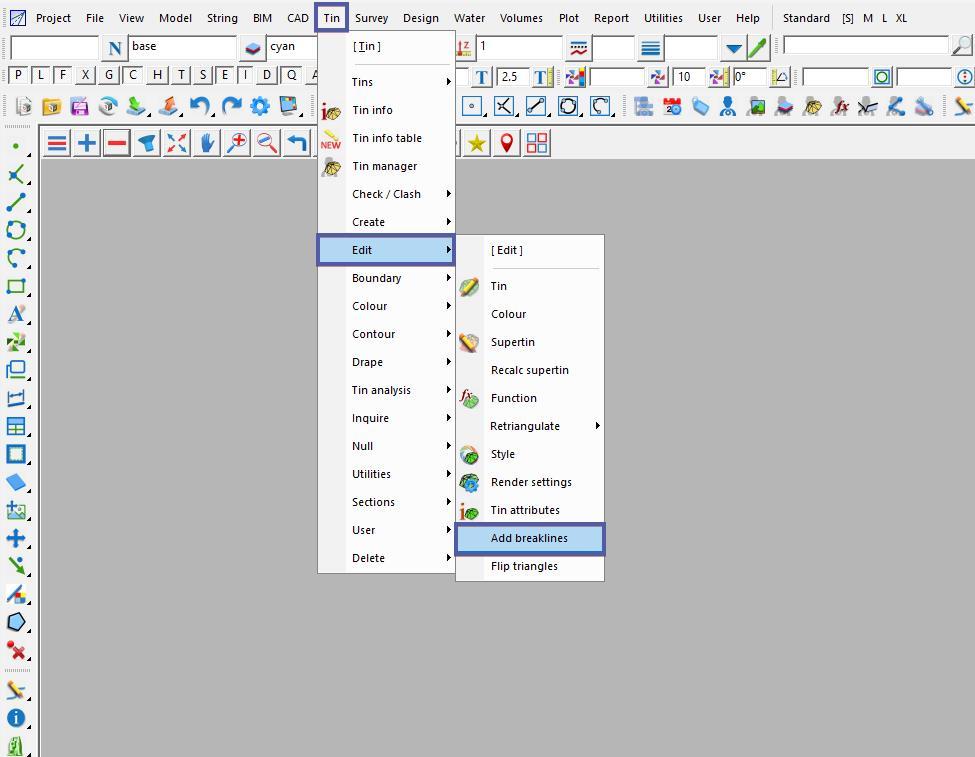Select the line string tool in sidebar
This screenshot has width=975, height=757.
16,202
